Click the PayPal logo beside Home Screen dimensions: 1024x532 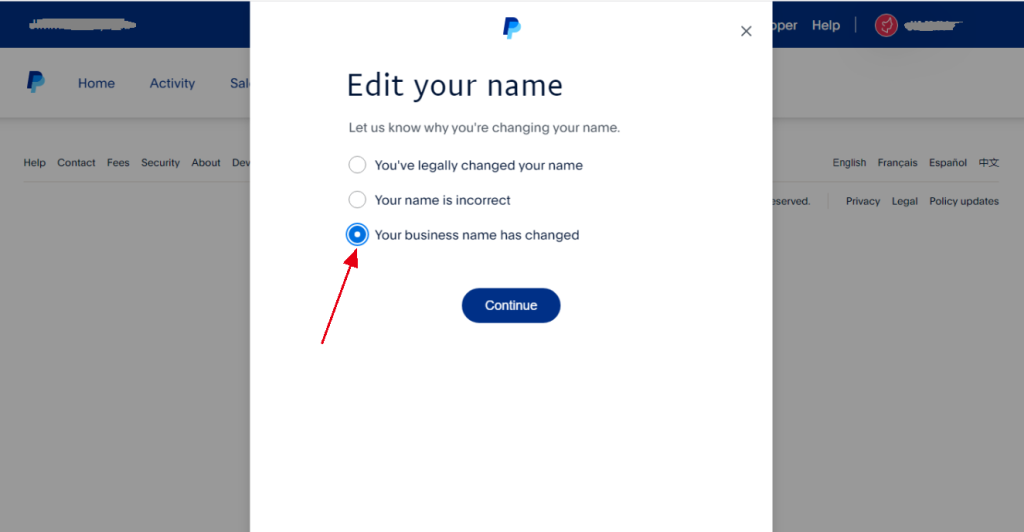[x=36, y=83]
